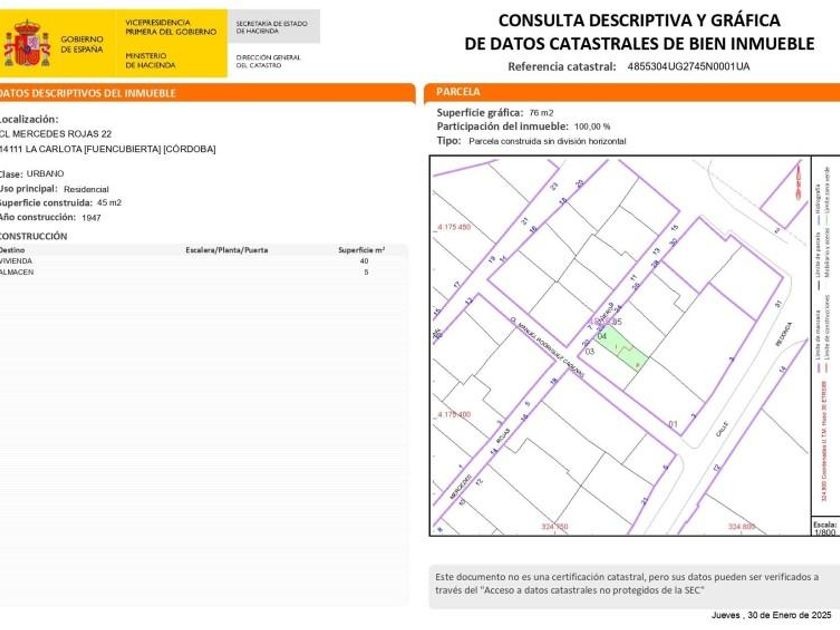Click the 'Destino' column header

tap(12, 250)
